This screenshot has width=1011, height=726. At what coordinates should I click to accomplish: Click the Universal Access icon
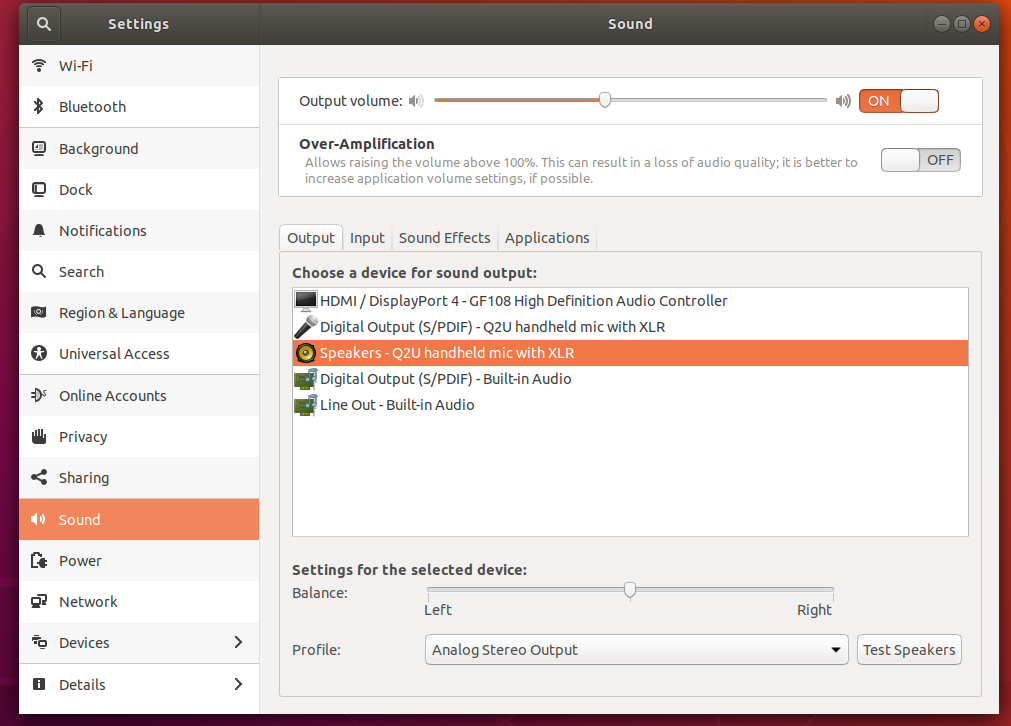coord(39,354)
